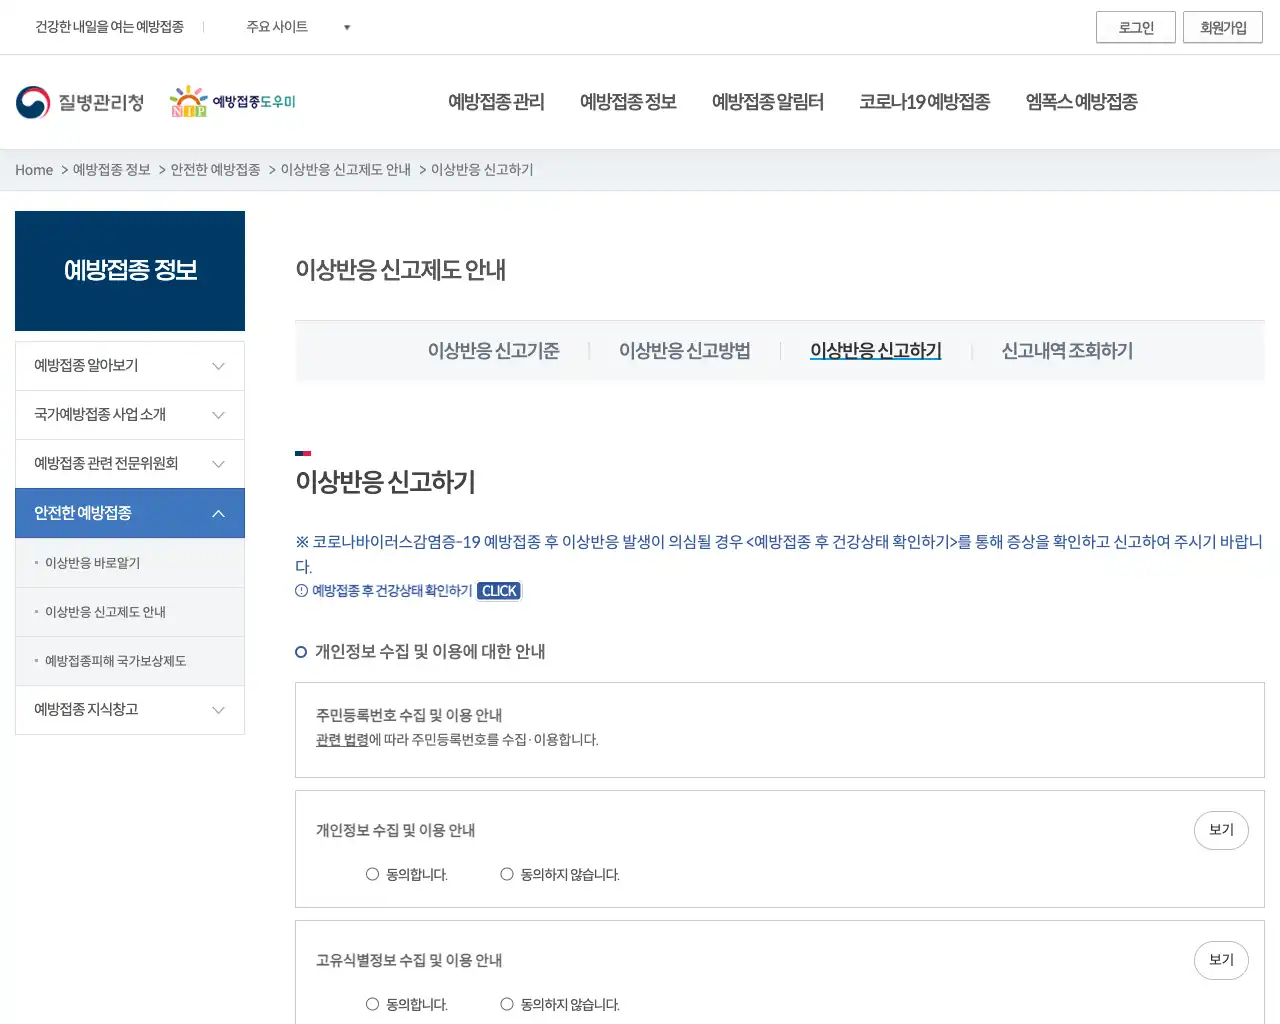Expand the 예방접종 알아보기 sidebar section

click(x=129, y=365)
